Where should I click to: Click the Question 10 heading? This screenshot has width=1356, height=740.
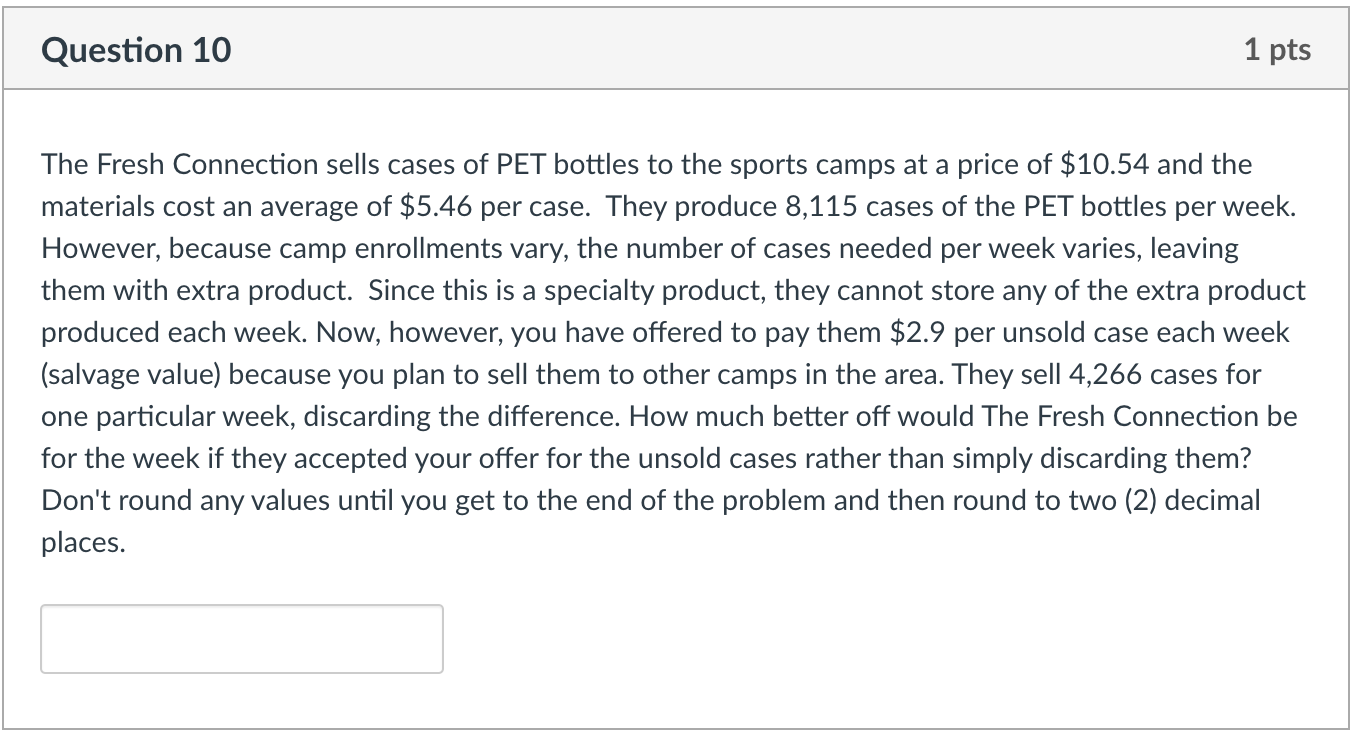point(136,49)
